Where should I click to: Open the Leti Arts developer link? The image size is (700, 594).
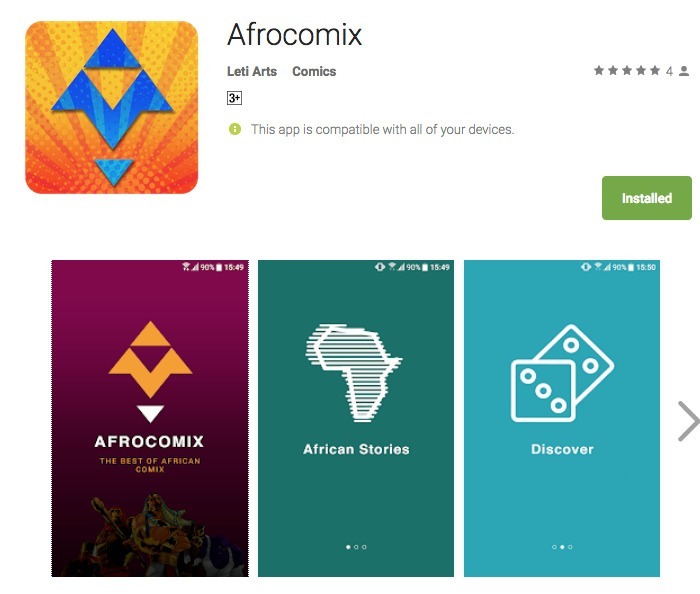pyautogui.click(x=252, y=71)
